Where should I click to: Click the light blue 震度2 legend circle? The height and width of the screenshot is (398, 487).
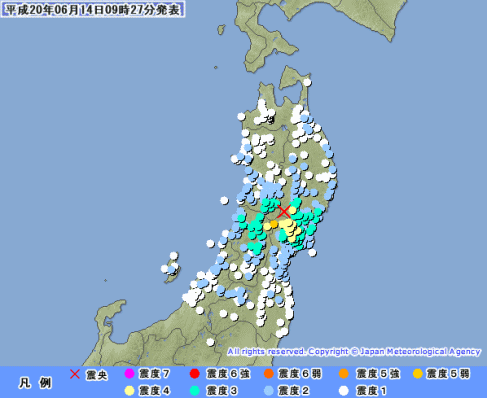269,391
